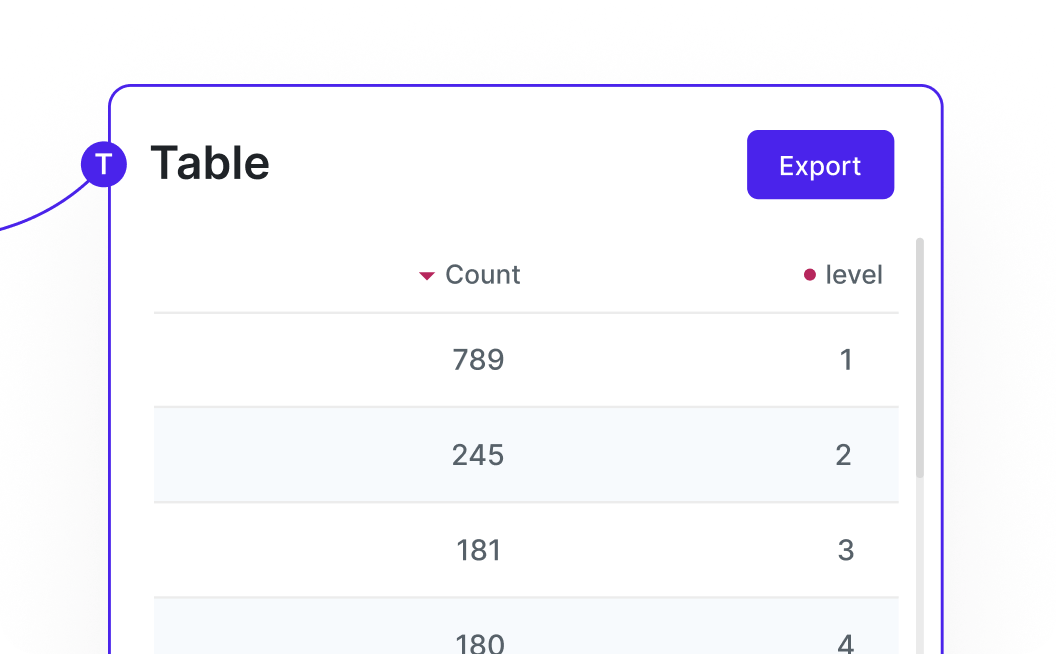Click the level cell with value 2

pos(843,455)
